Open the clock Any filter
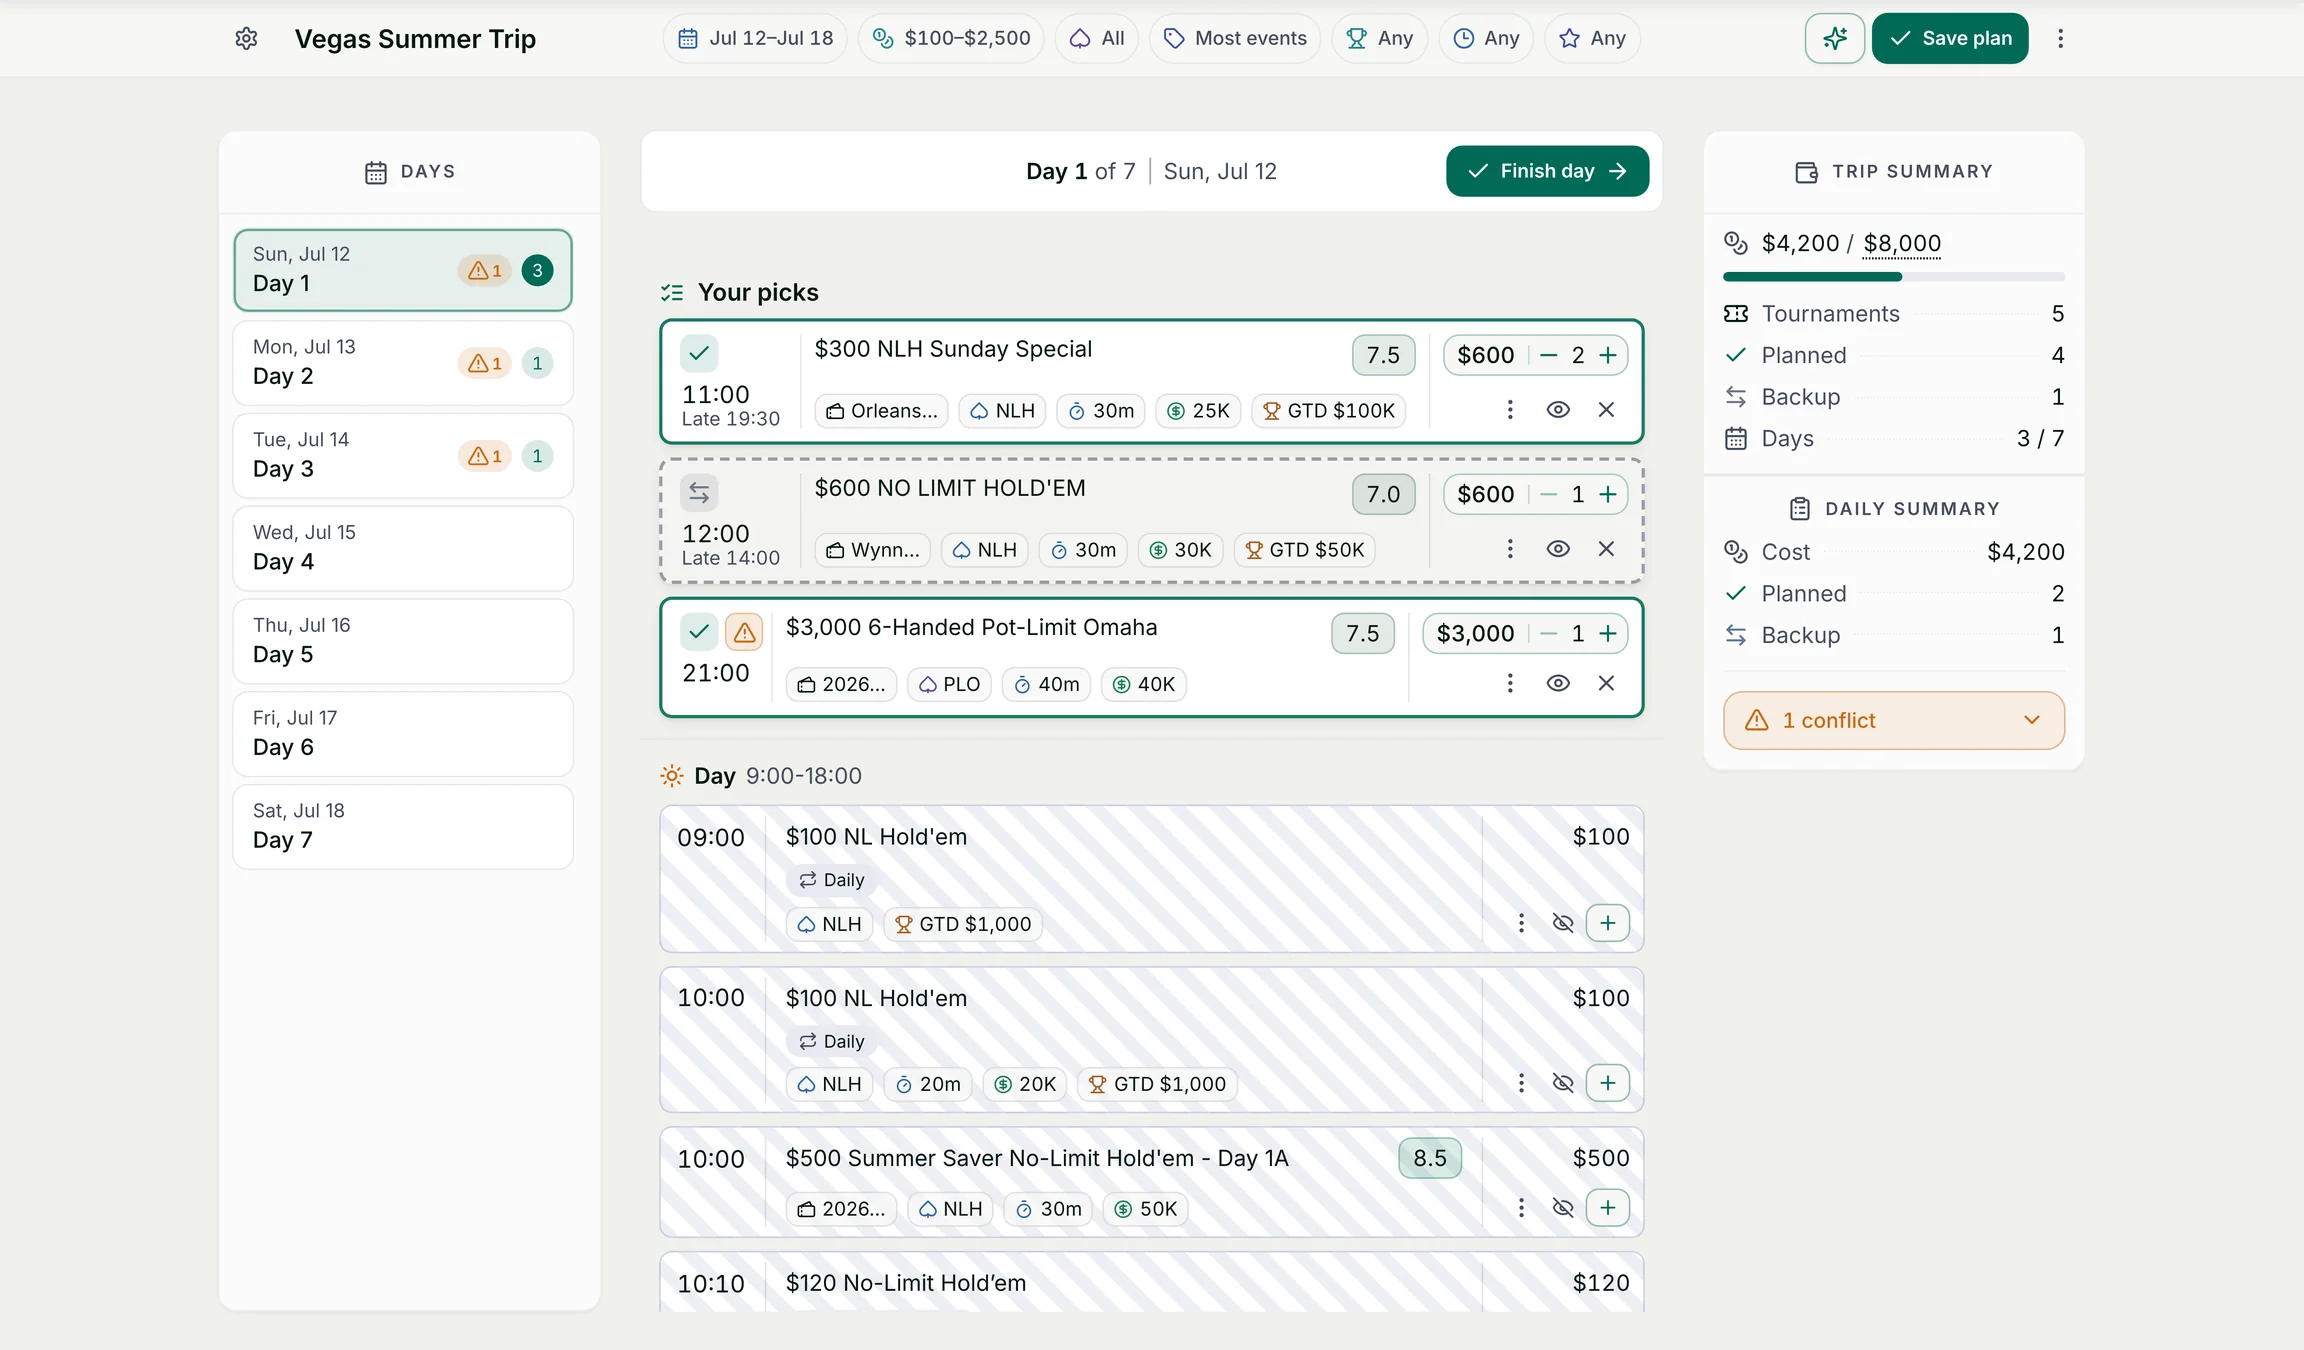 1486,38
